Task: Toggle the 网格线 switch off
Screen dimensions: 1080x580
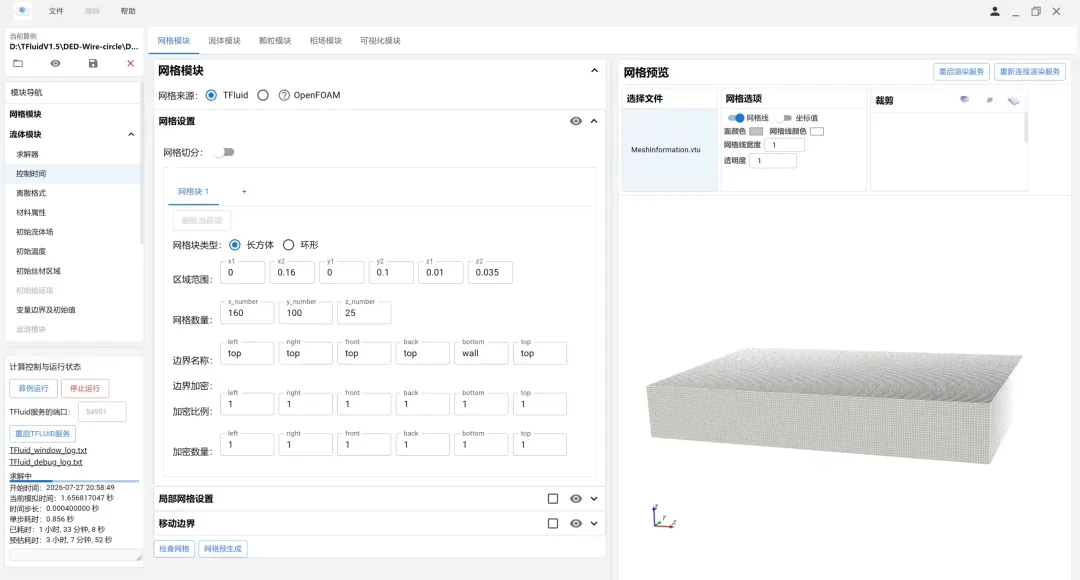Action: click(x=736, y=118)
